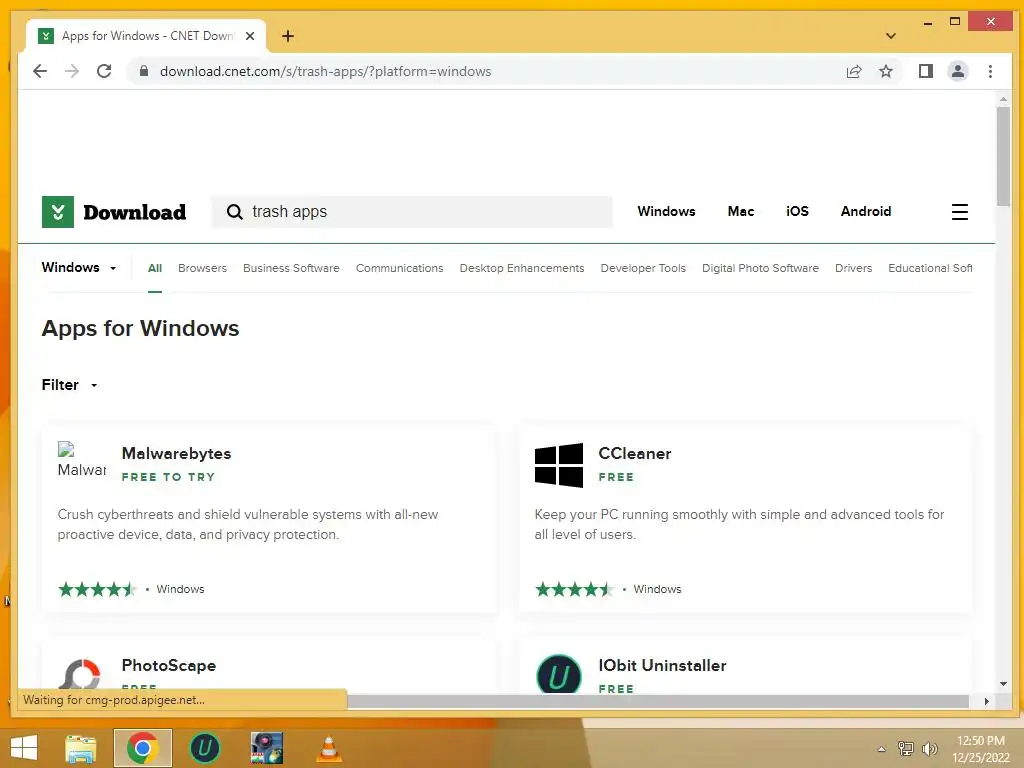This screenshot has height=768, width=1024.
Task: Open the Developer Tools category
Action: tap(643, 268)
